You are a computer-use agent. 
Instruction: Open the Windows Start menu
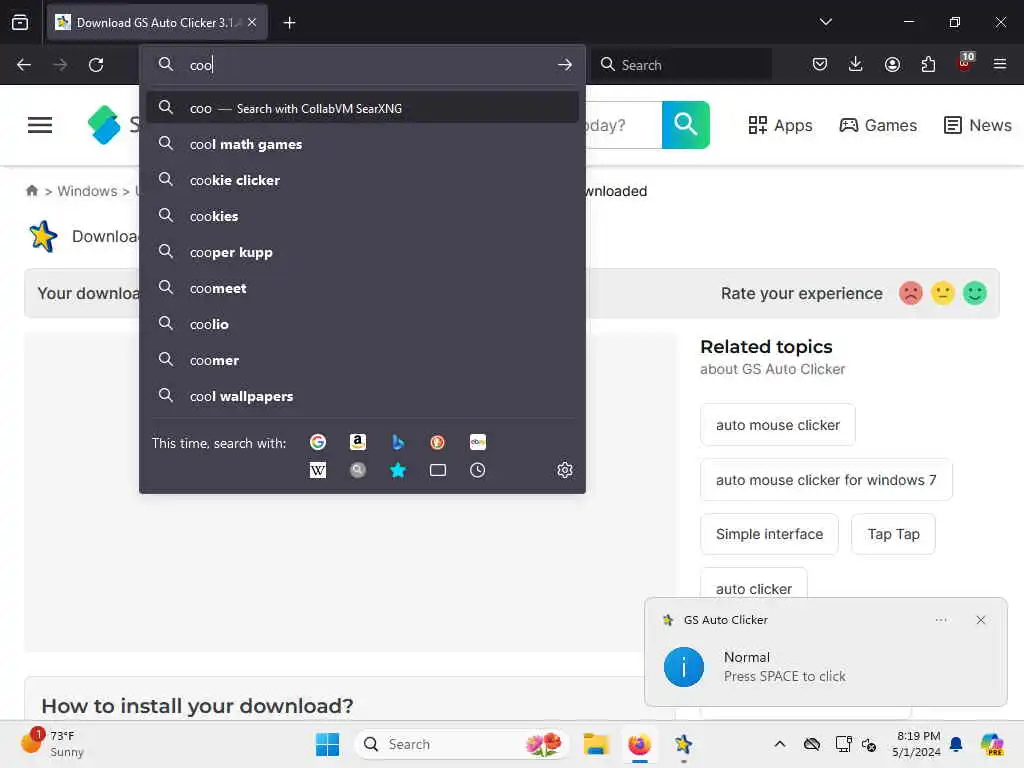(x=327, y=744)
